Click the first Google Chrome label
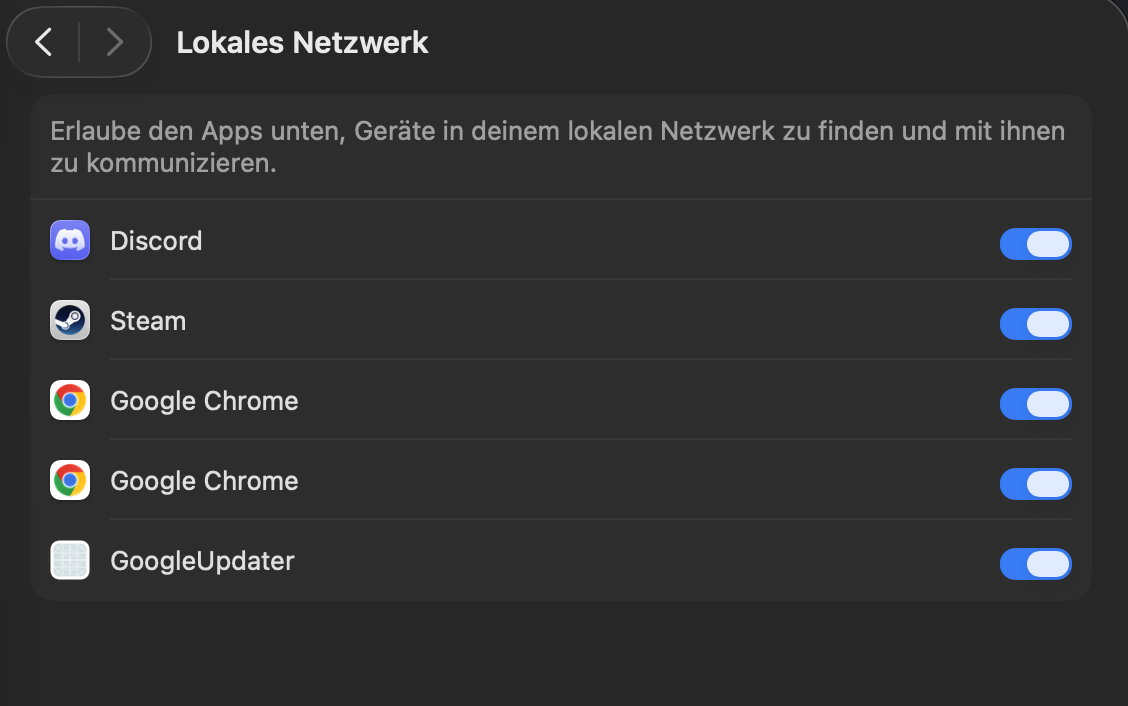 (x=204, y=401)
